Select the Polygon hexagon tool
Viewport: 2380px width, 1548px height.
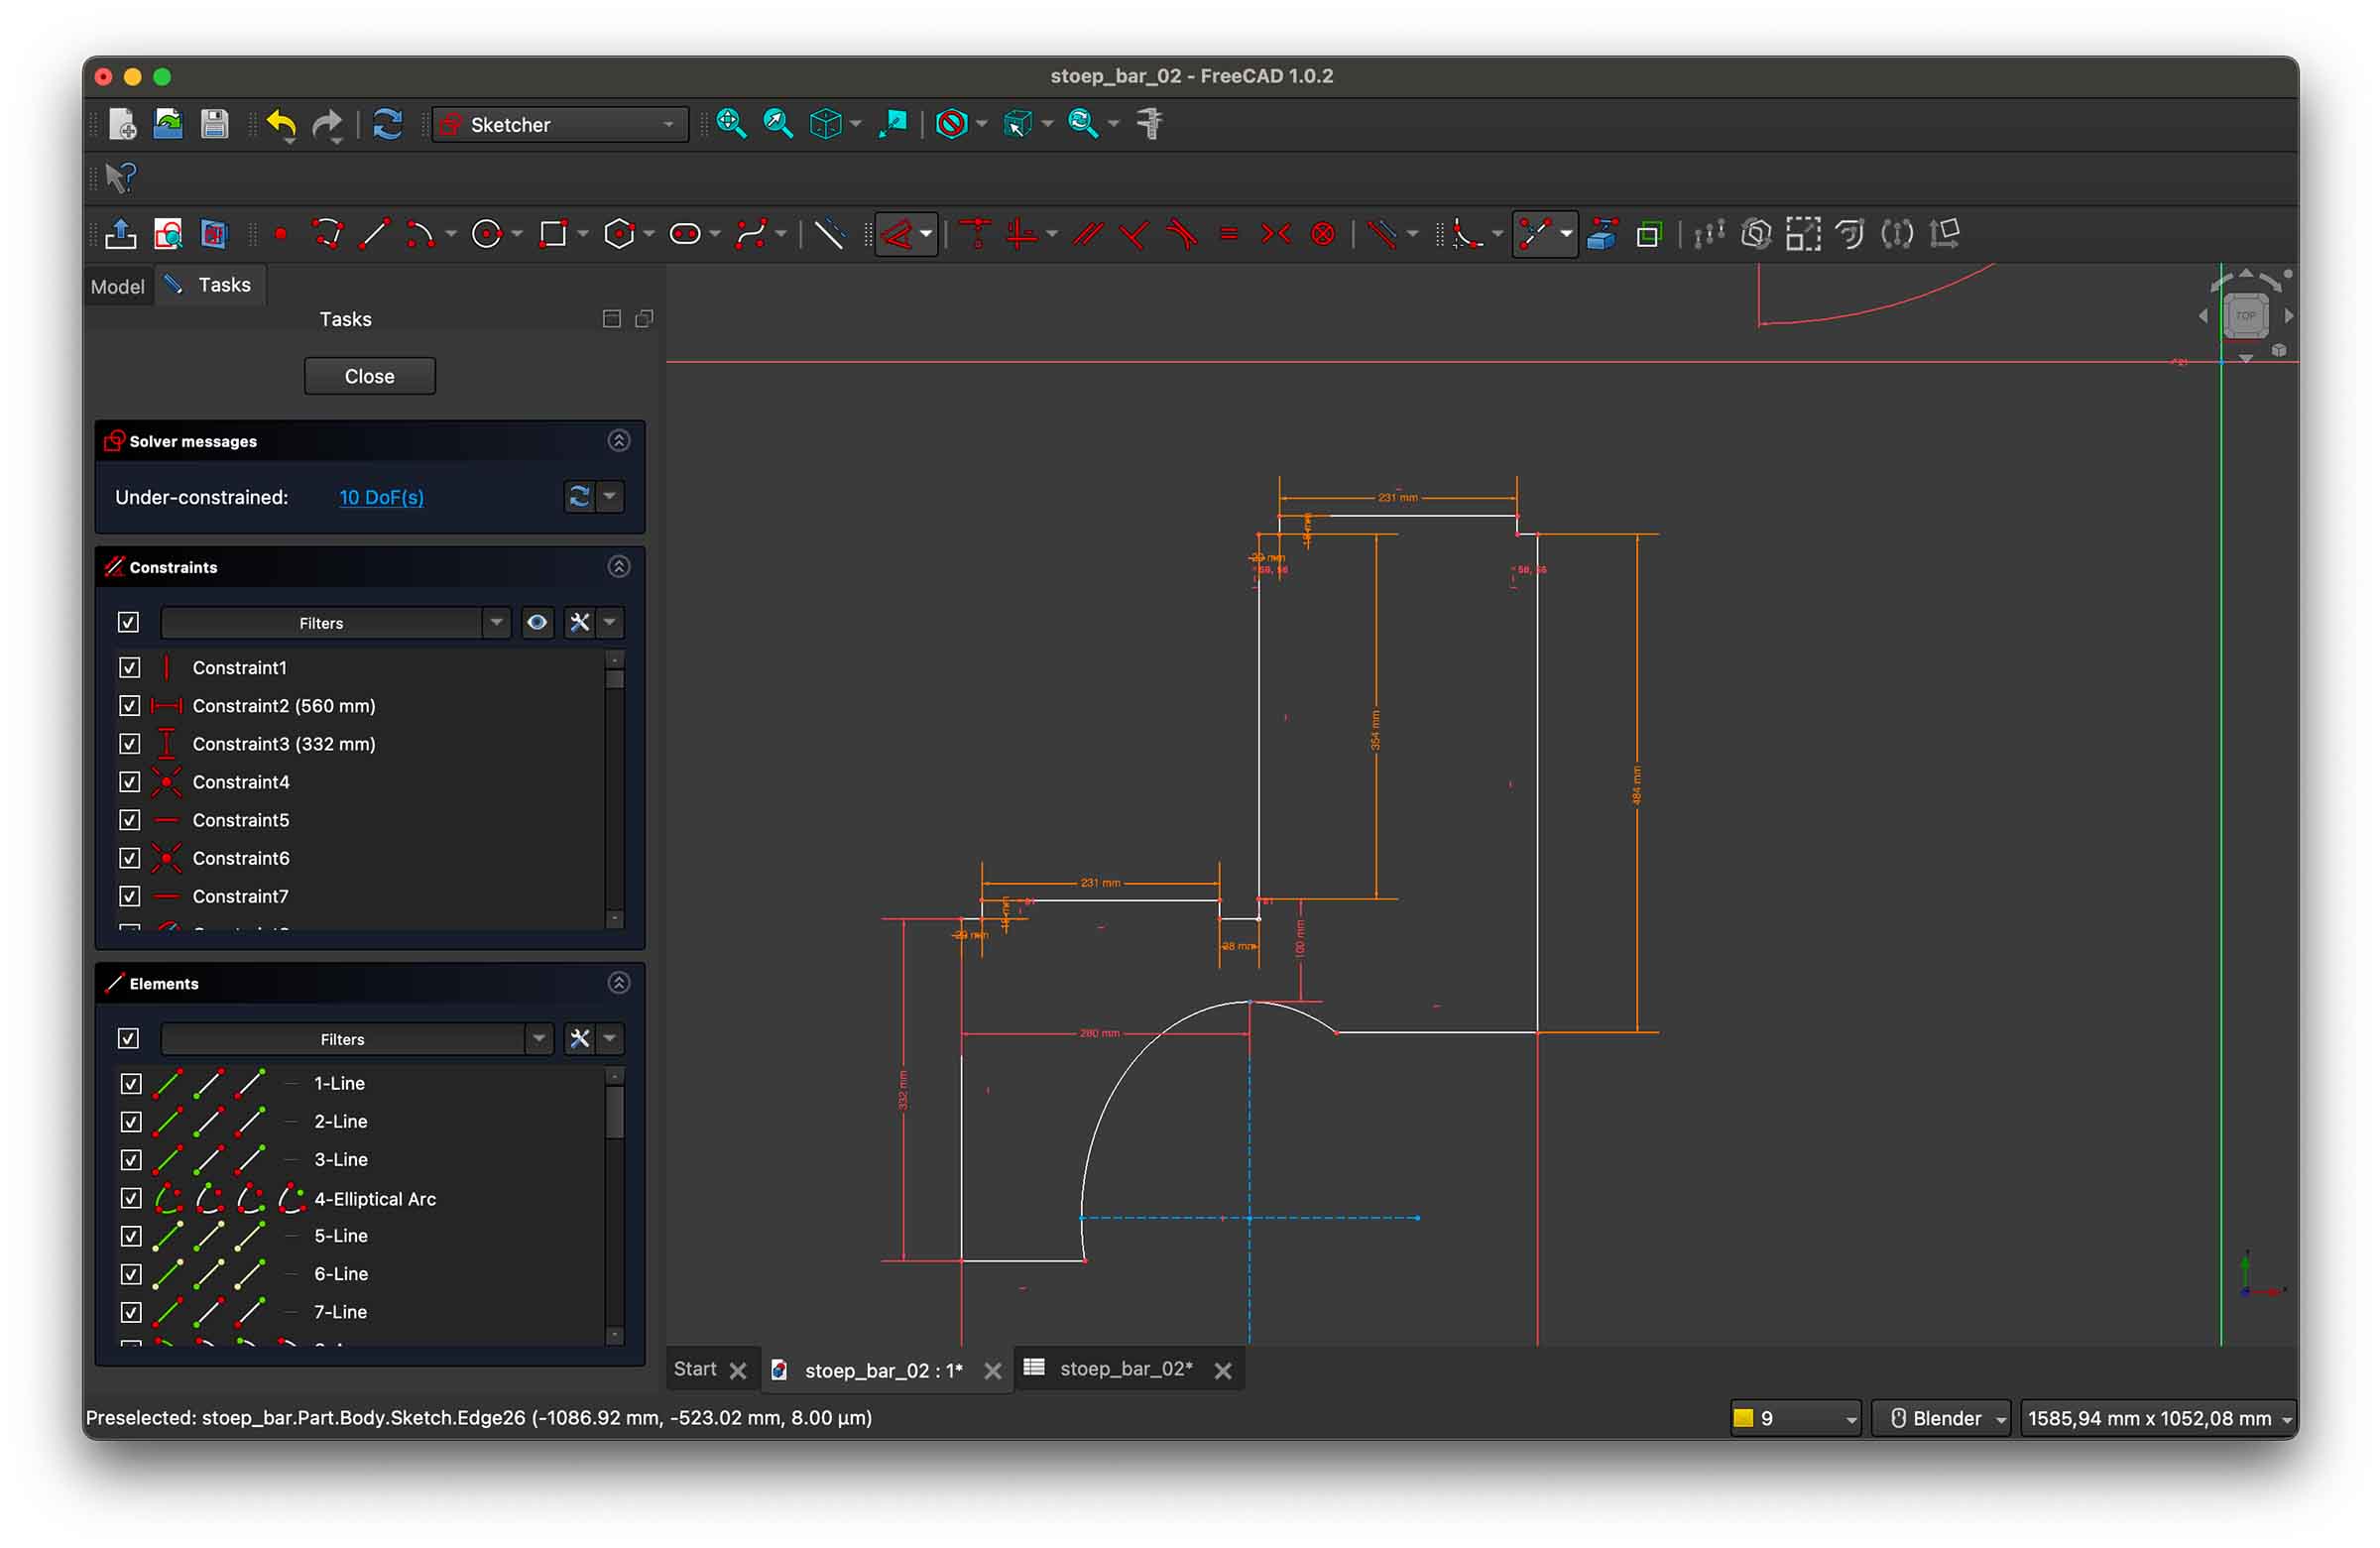tap(619, 234)
